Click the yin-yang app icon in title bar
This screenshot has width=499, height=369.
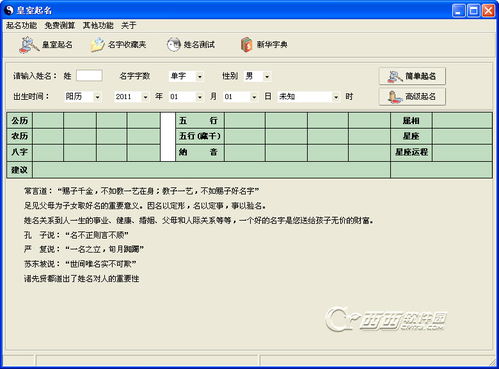tap(9, 10)
